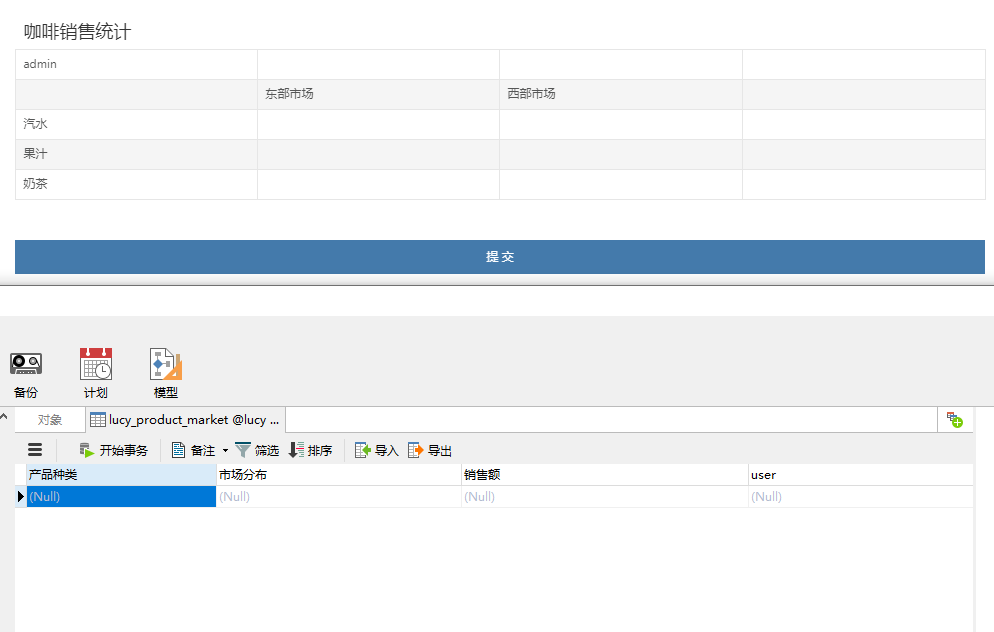This screenshot has width=994, height=632.
Task: Click the 产品种类 column header
Action: (x=120, y=475)
